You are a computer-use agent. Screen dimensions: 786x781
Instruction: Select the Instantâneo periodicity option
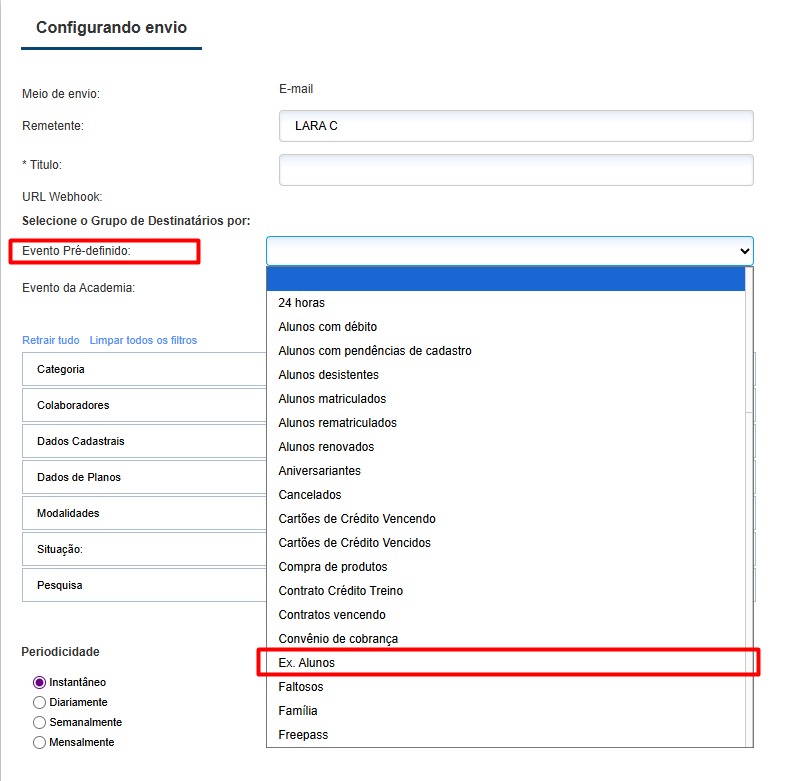[40, 682]
